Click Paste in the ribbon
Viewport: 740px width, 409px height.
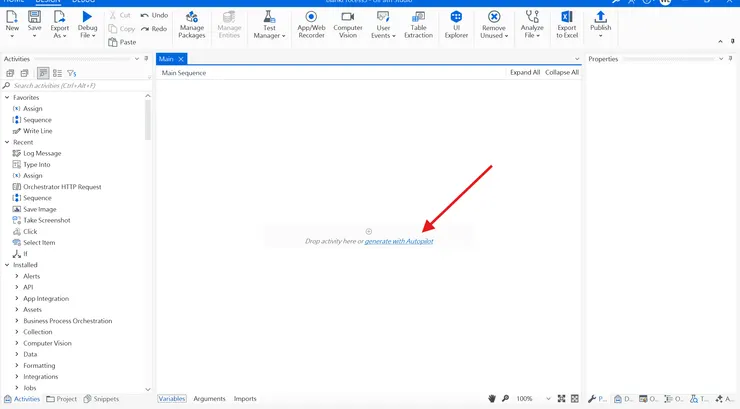pos(122,42)
